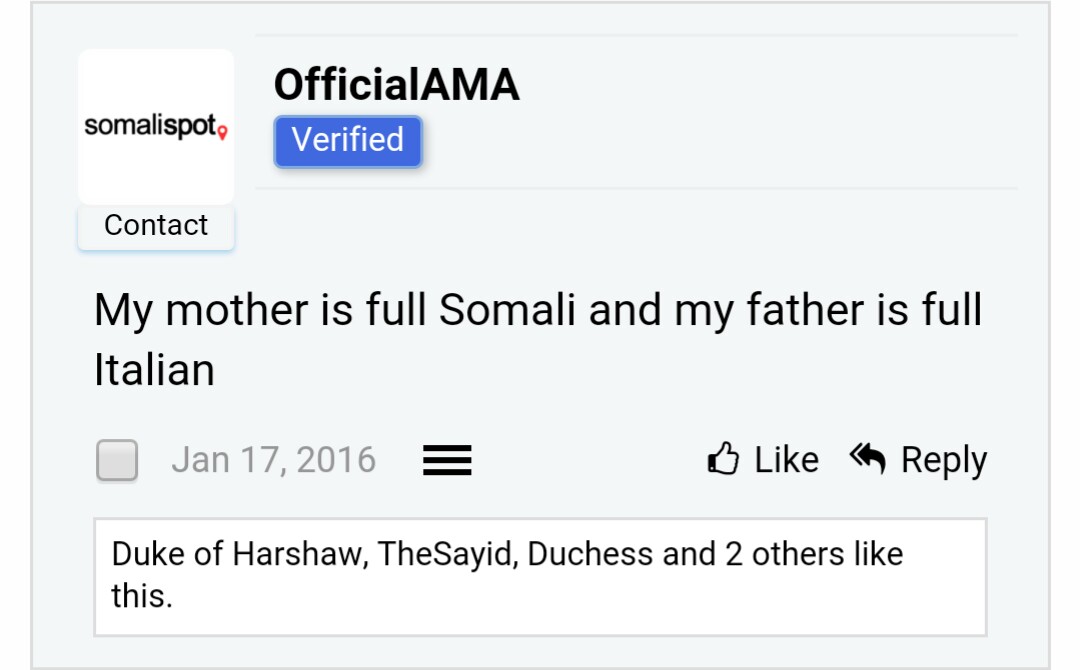The image size is (1080, 670).
Task: Open the hamburger post menu
Action: click(447, 460)
